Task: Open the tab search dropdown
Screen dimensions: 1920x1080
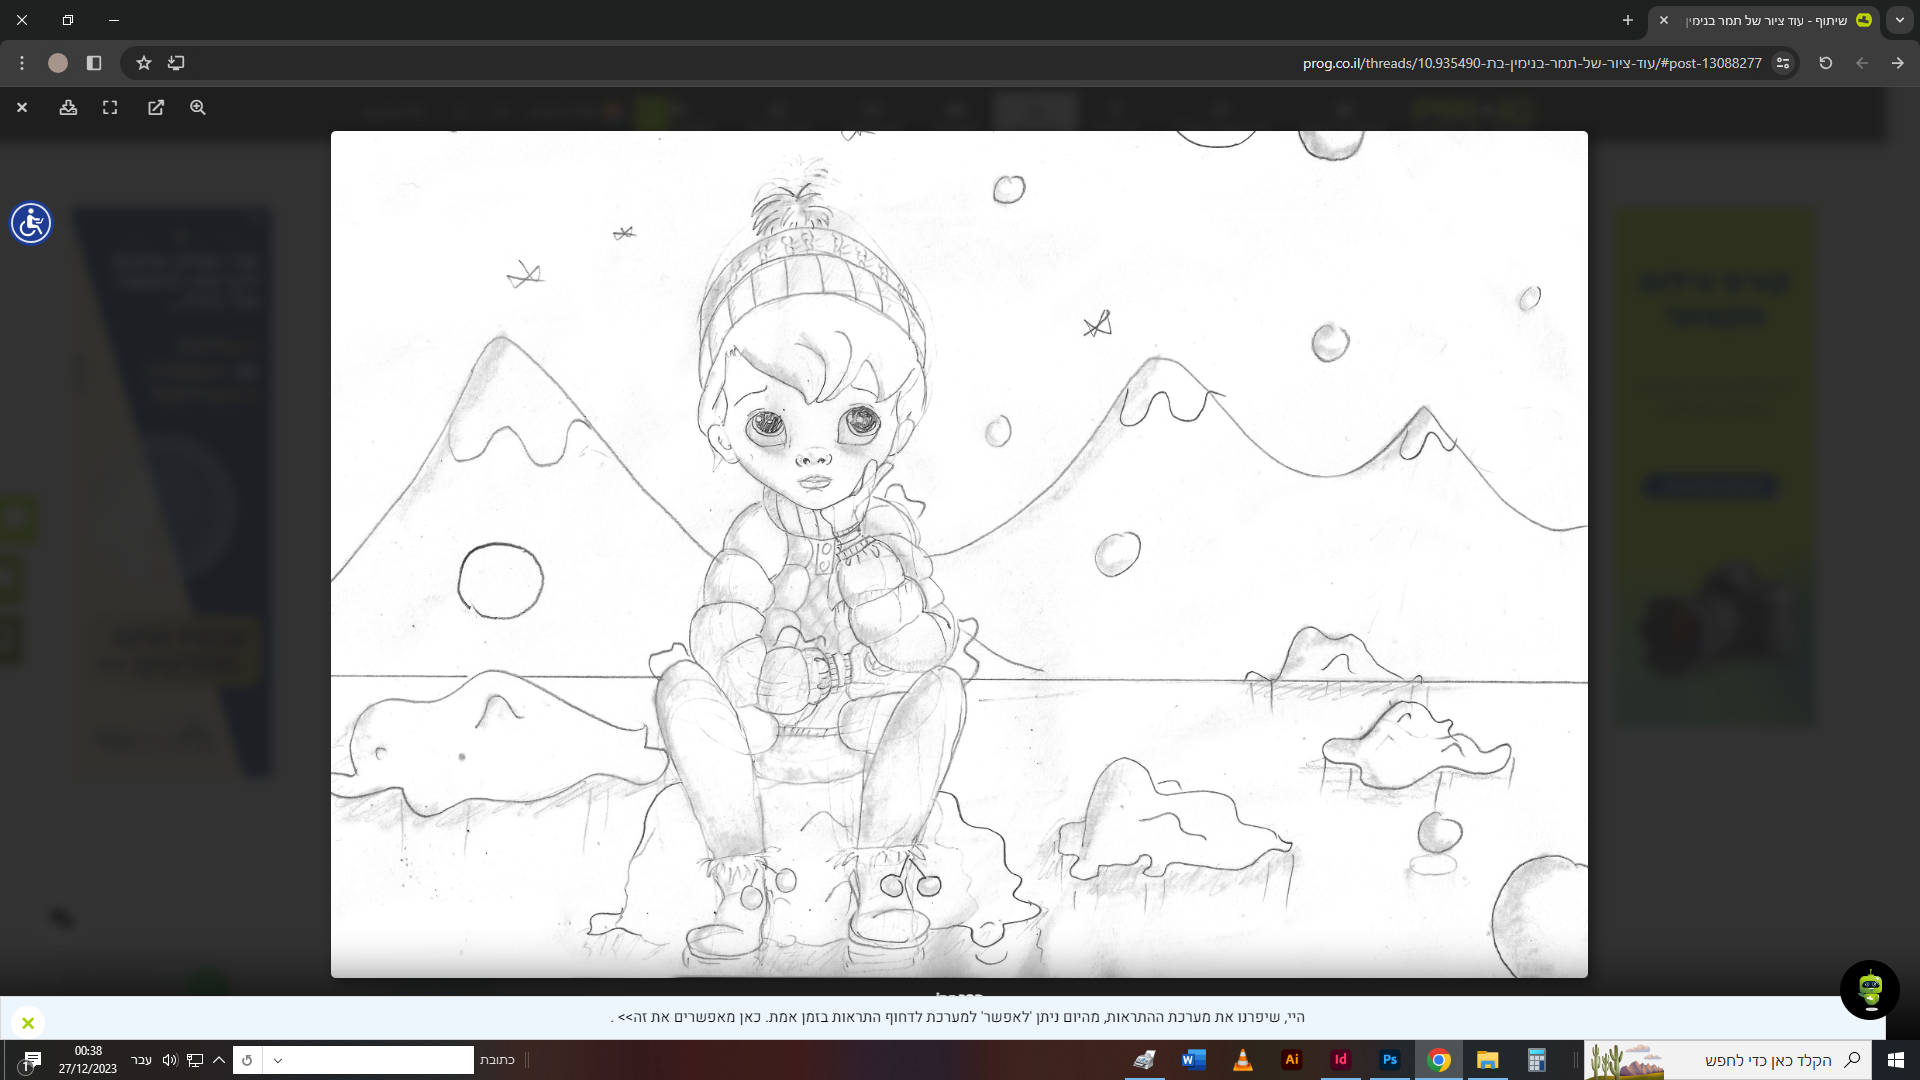Action: pos(1899,20)
